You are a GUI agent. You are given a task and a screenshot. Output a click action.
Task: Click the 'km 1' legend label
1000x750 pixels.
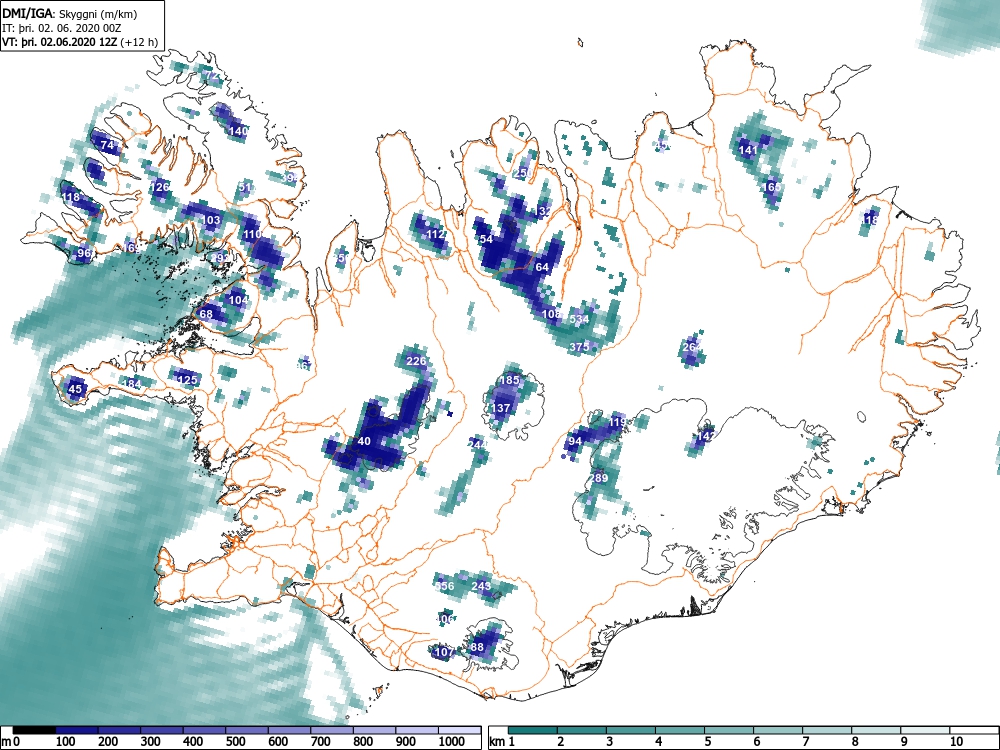(503, 742)
